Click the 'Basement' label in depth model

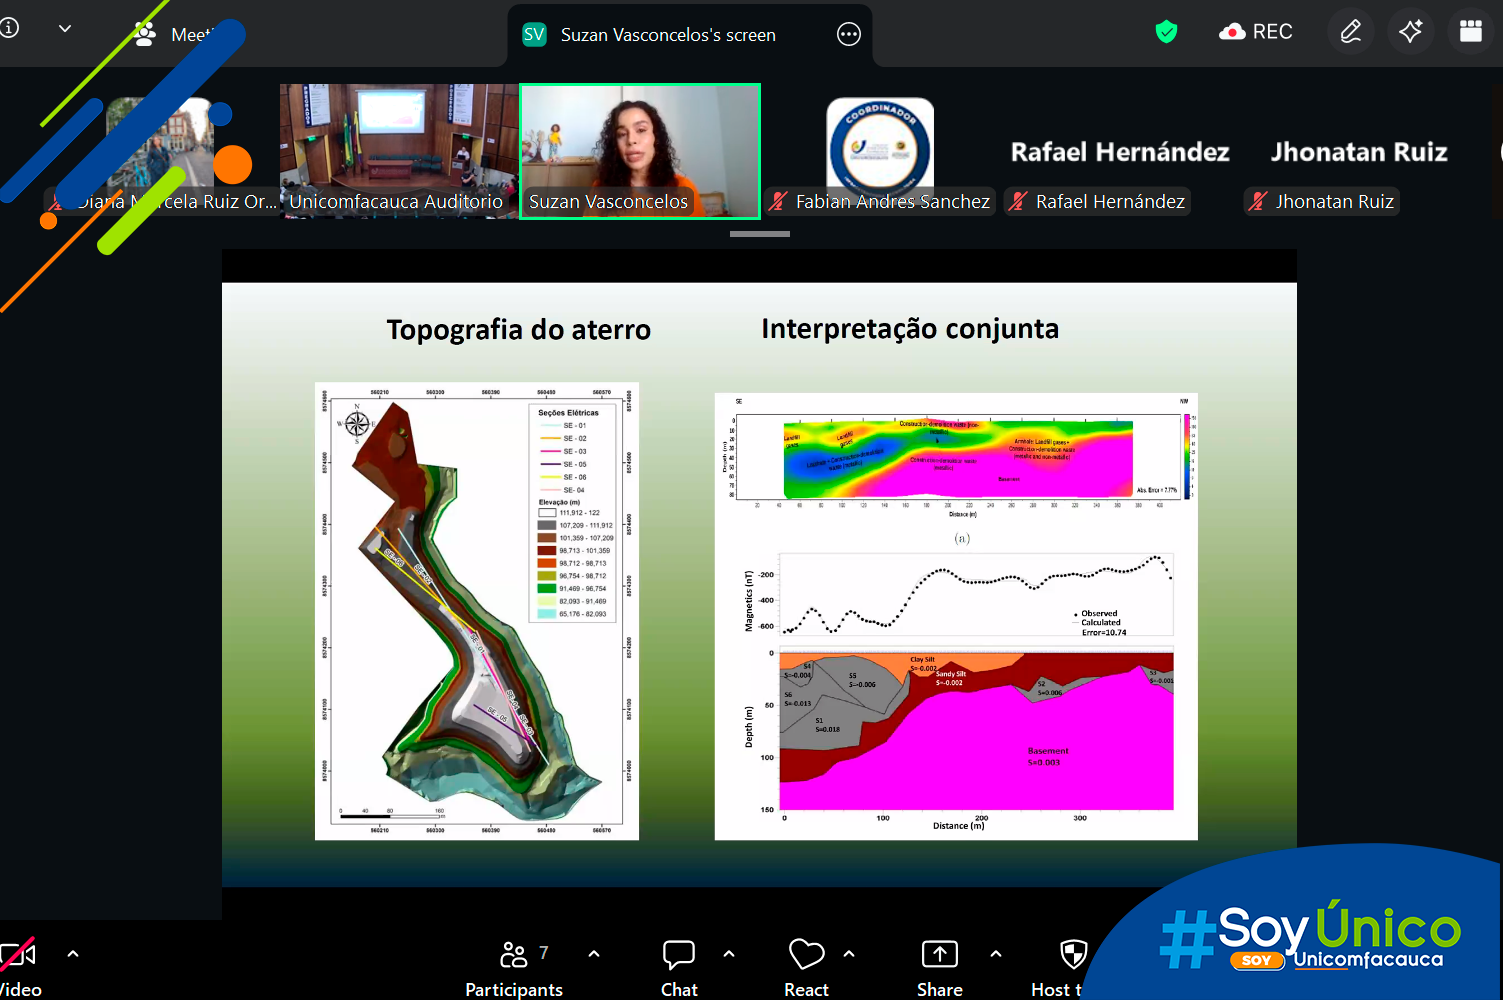pyautogui.click(x=1048, y=751)
